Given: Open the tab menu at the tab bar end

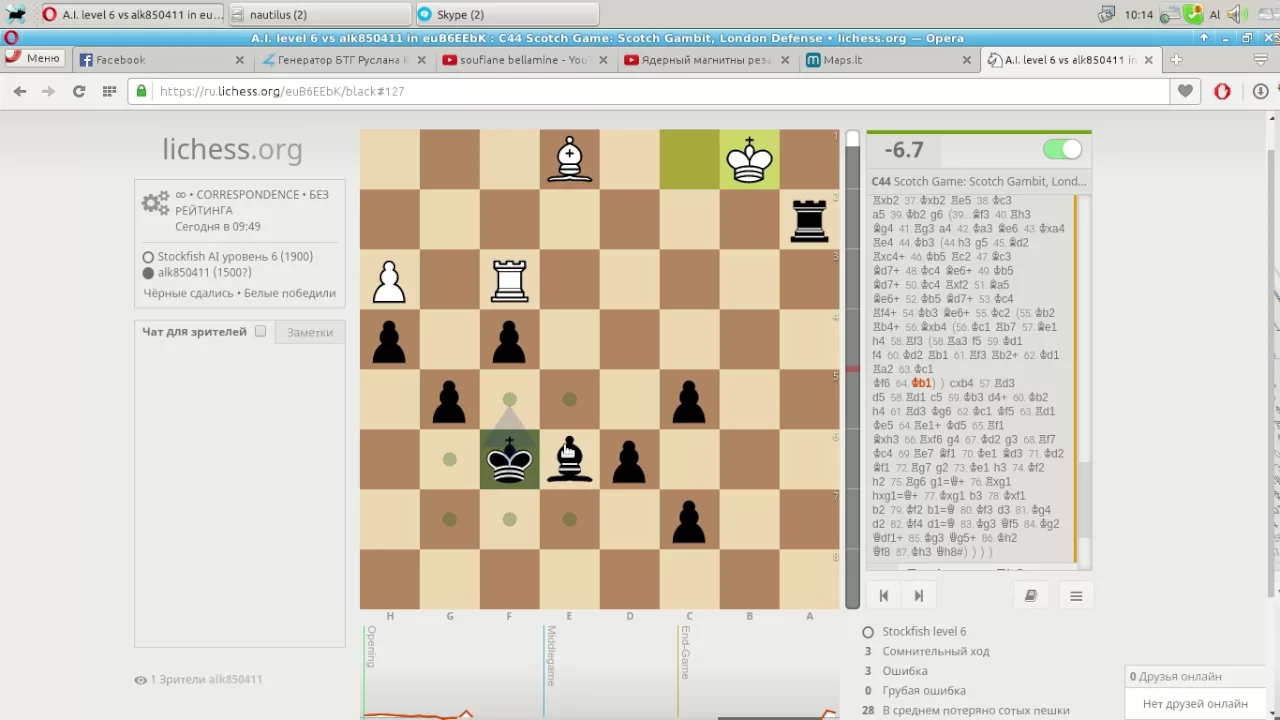Looking at the screenshot, I should tap(1261, 60).
